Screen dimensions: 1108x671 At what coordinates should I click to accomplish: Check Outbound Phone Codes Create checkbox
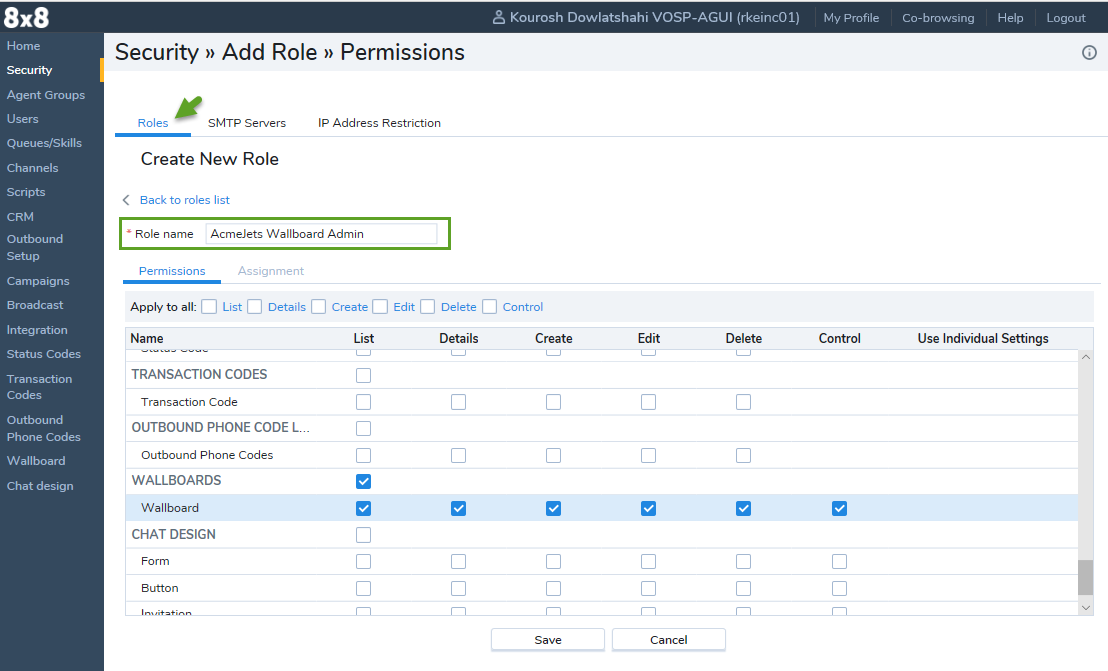click(x=553, y=456)
